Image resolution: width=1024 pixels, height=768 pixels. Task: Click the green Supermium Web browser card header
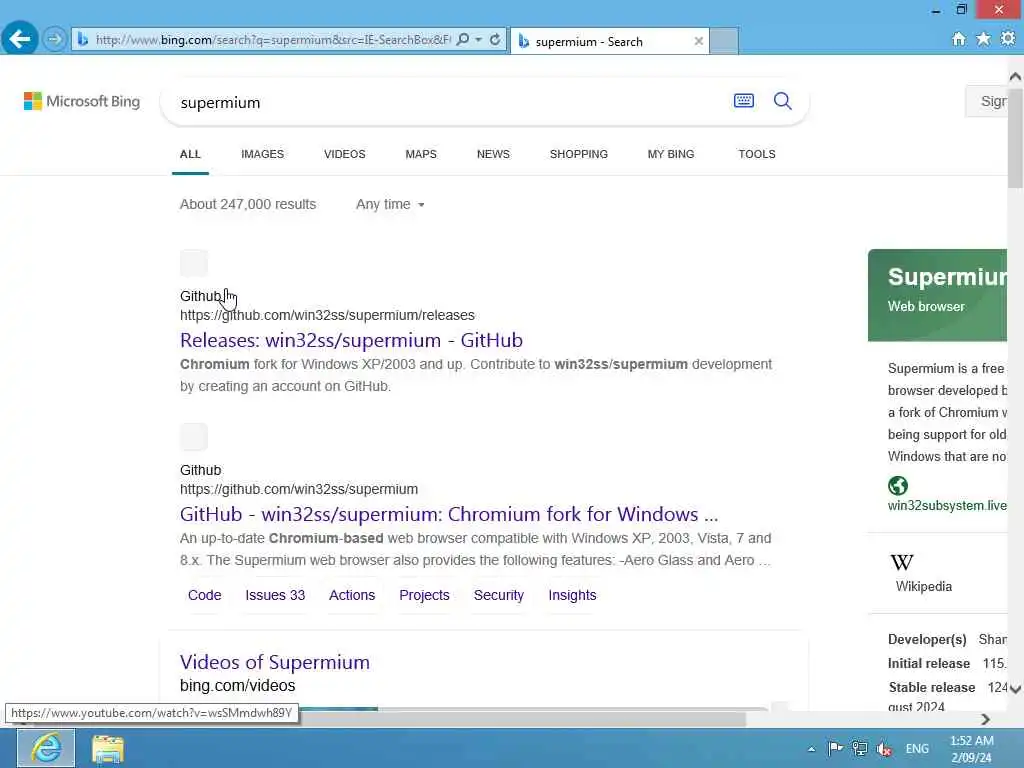click(x=937, y=295)
